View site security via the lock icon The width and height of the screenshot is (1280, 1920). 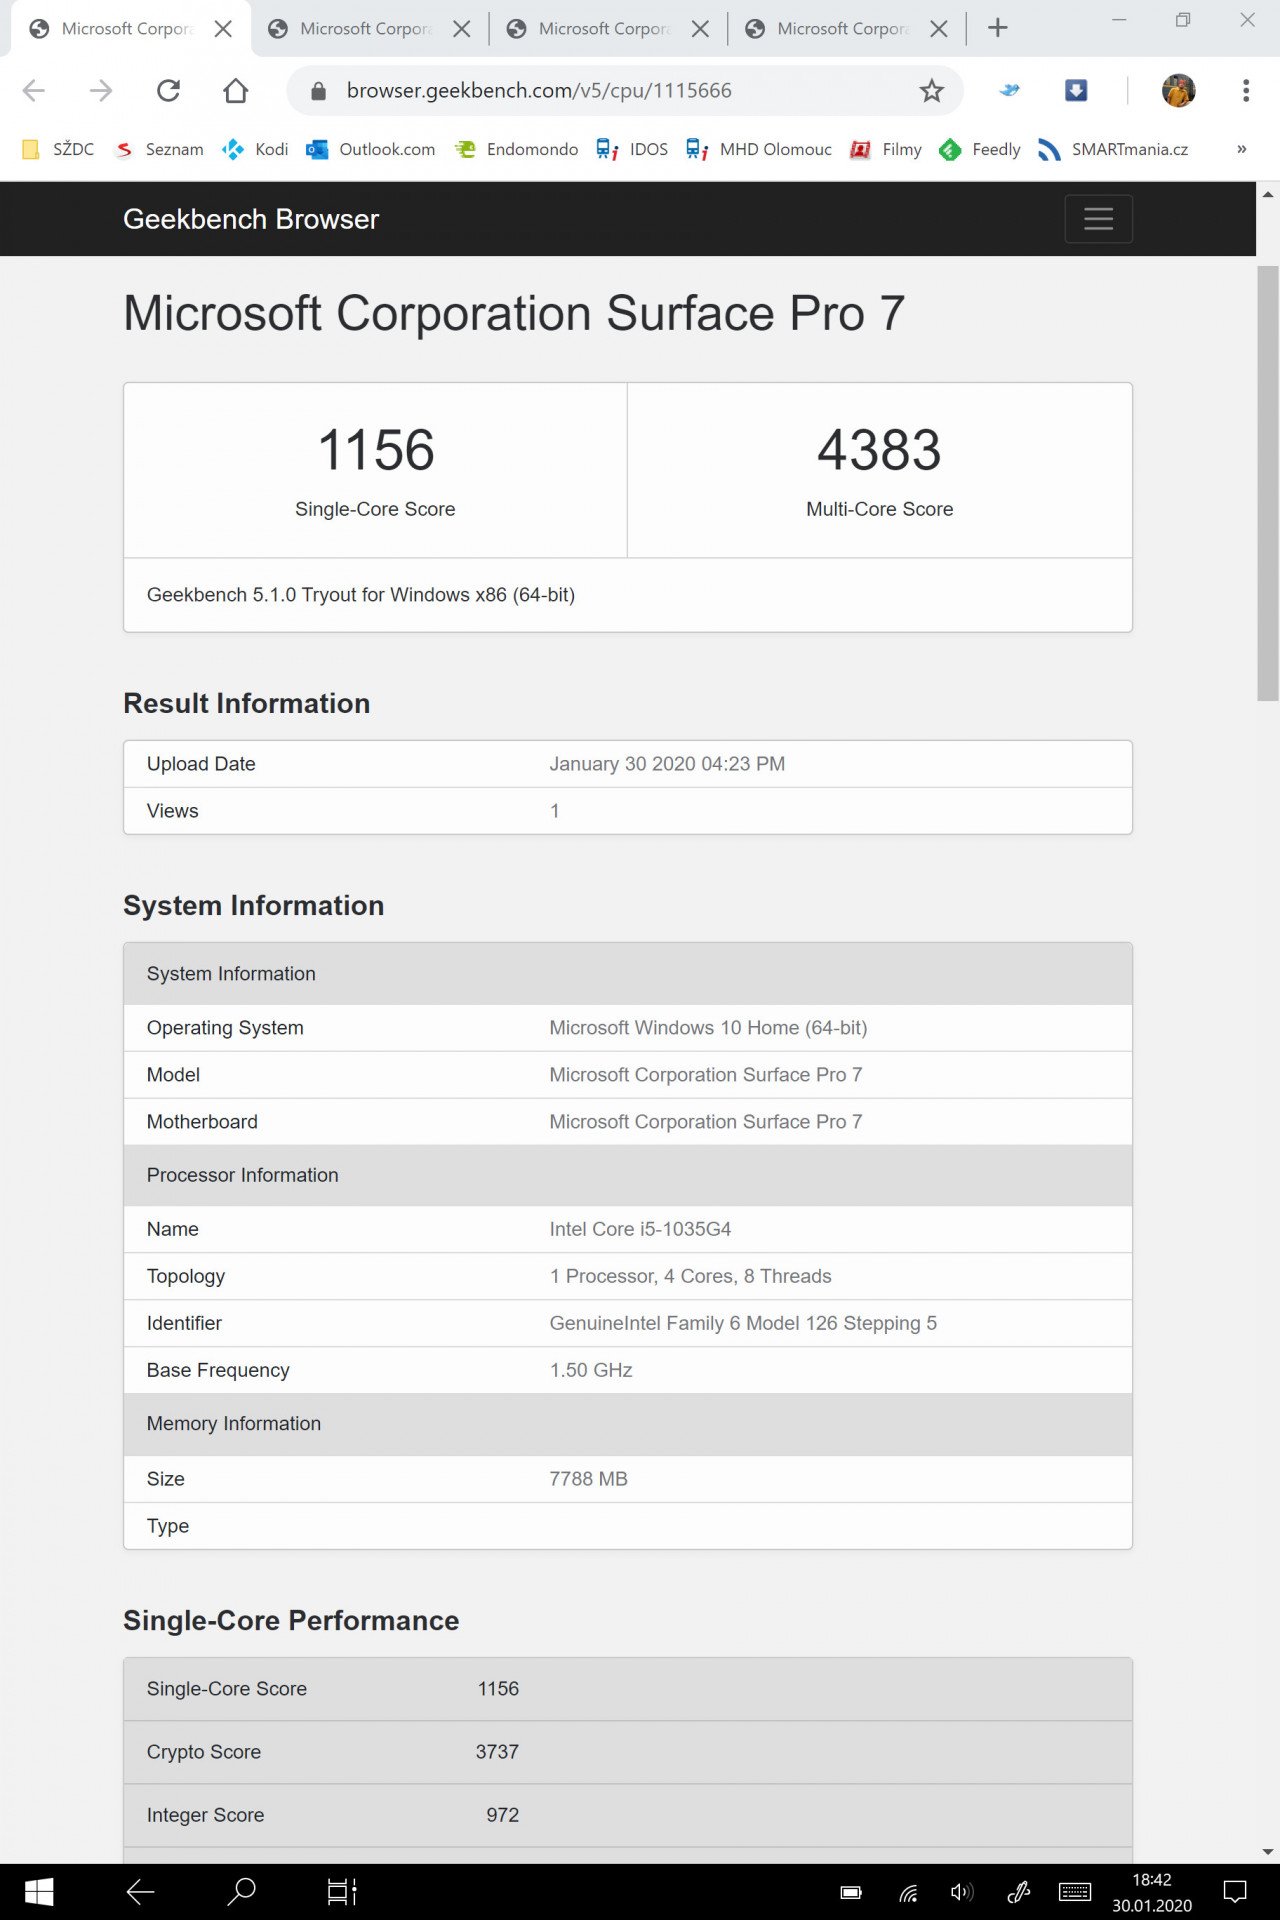(318, 91)
